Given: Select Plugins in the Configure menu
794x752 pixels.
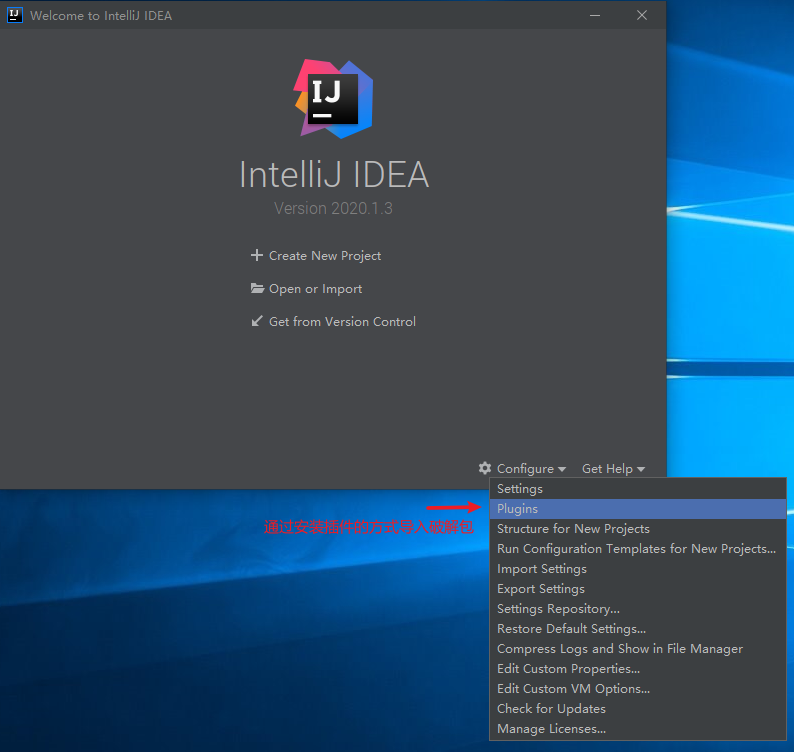Looking at the screenshot, I should (638, 508).
